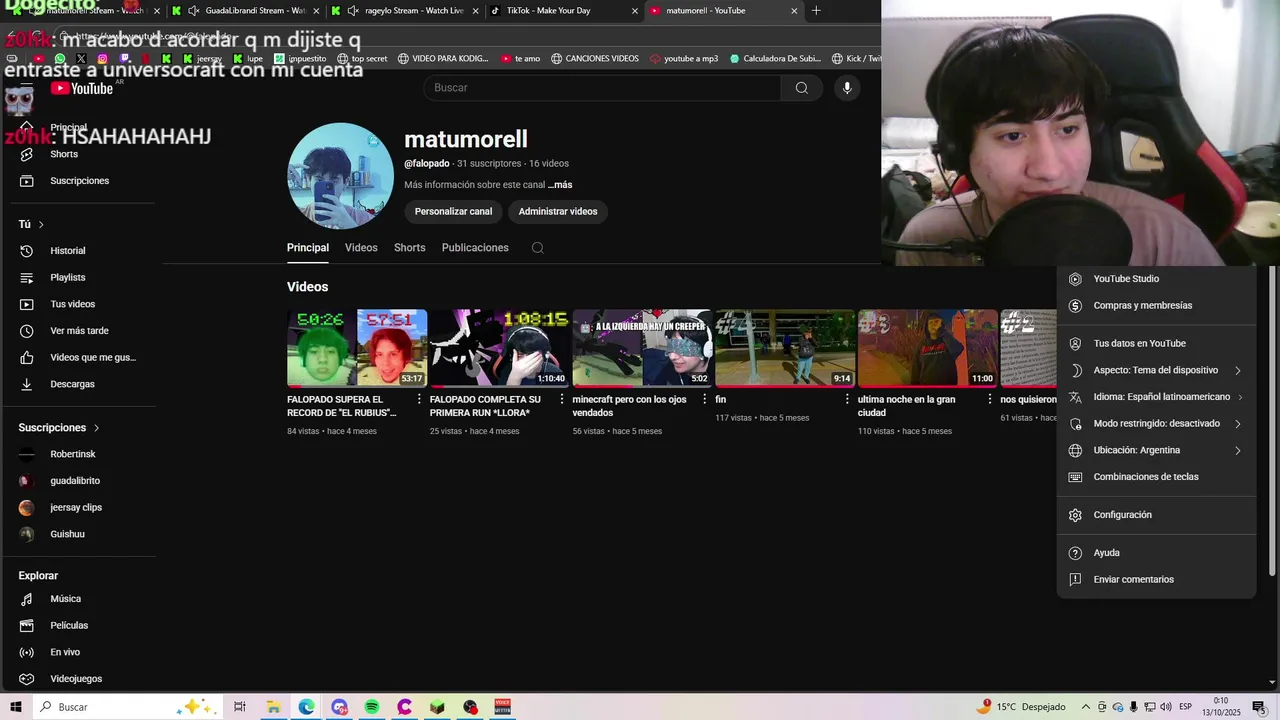Expand the Suscripciones section chevron
The width and height of the screenshot is (1280, 720).
click(x=96, y=428)
